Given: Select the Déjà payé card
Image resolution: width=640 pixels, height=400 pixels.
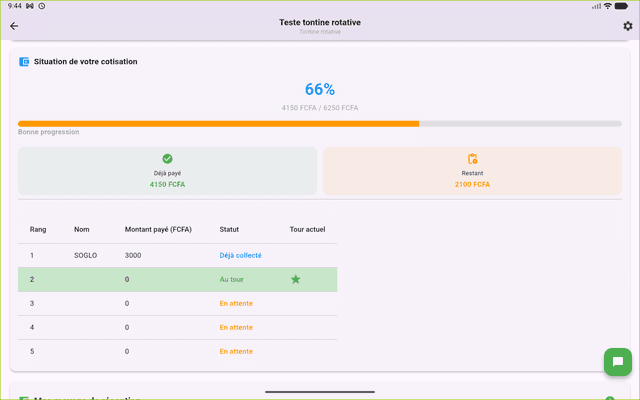Looking at the screenshot, I should [167, 171].
